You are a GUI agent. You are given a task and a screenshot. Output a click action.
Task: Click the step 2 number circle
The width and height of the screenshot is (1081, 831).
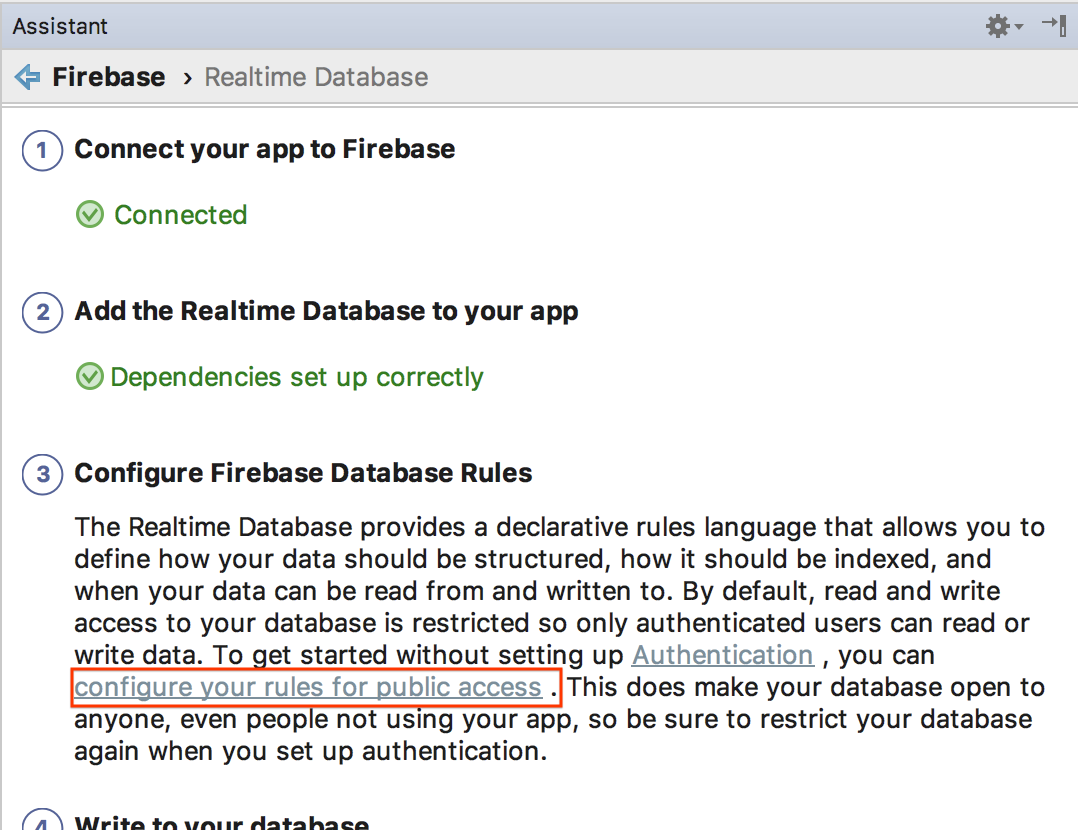pos(42,312)
